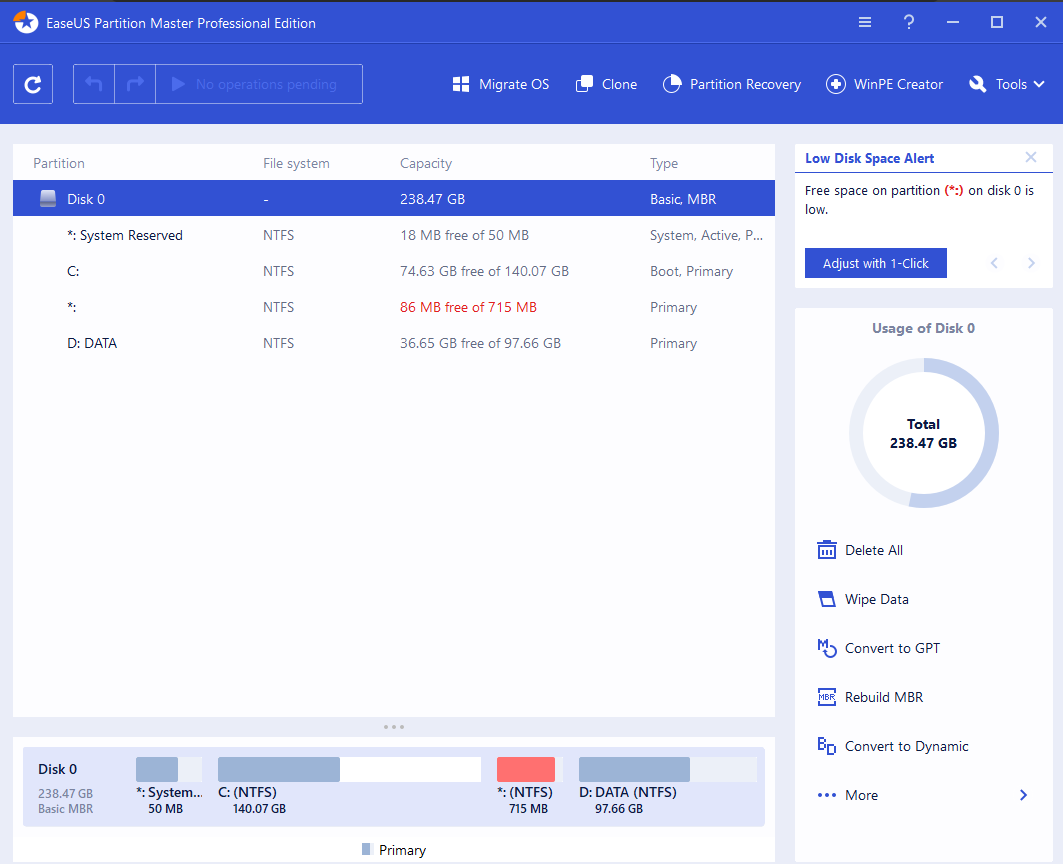
Task: Click the Convert to GPT icon
Action: (x=826, y=648)
